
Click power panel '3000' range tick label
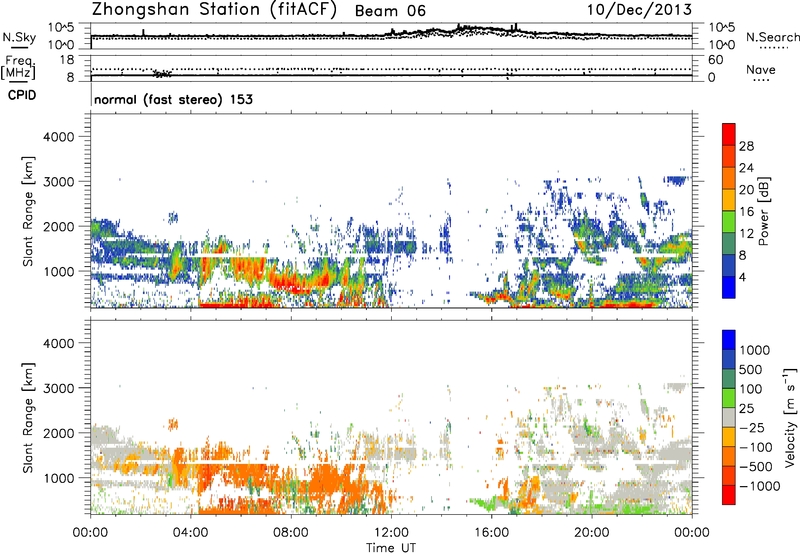(x=58, y=182)
